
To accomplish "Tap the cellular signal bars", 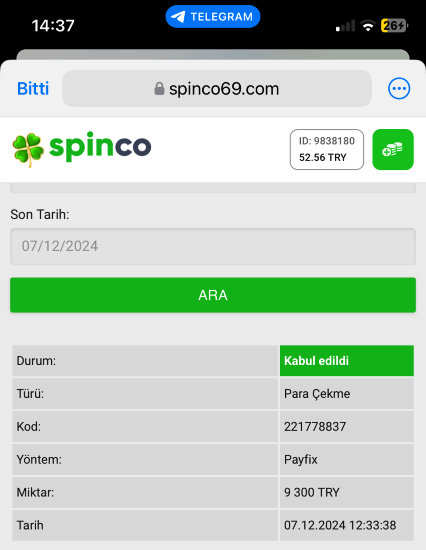I will tap(345, 26).
